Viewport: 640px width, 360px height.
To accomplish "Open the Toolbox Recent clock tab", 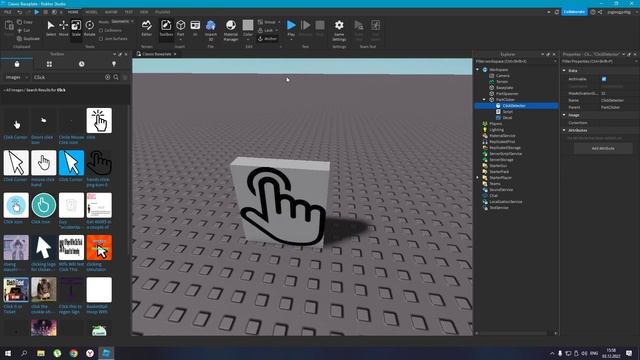I will click(82, 64).
